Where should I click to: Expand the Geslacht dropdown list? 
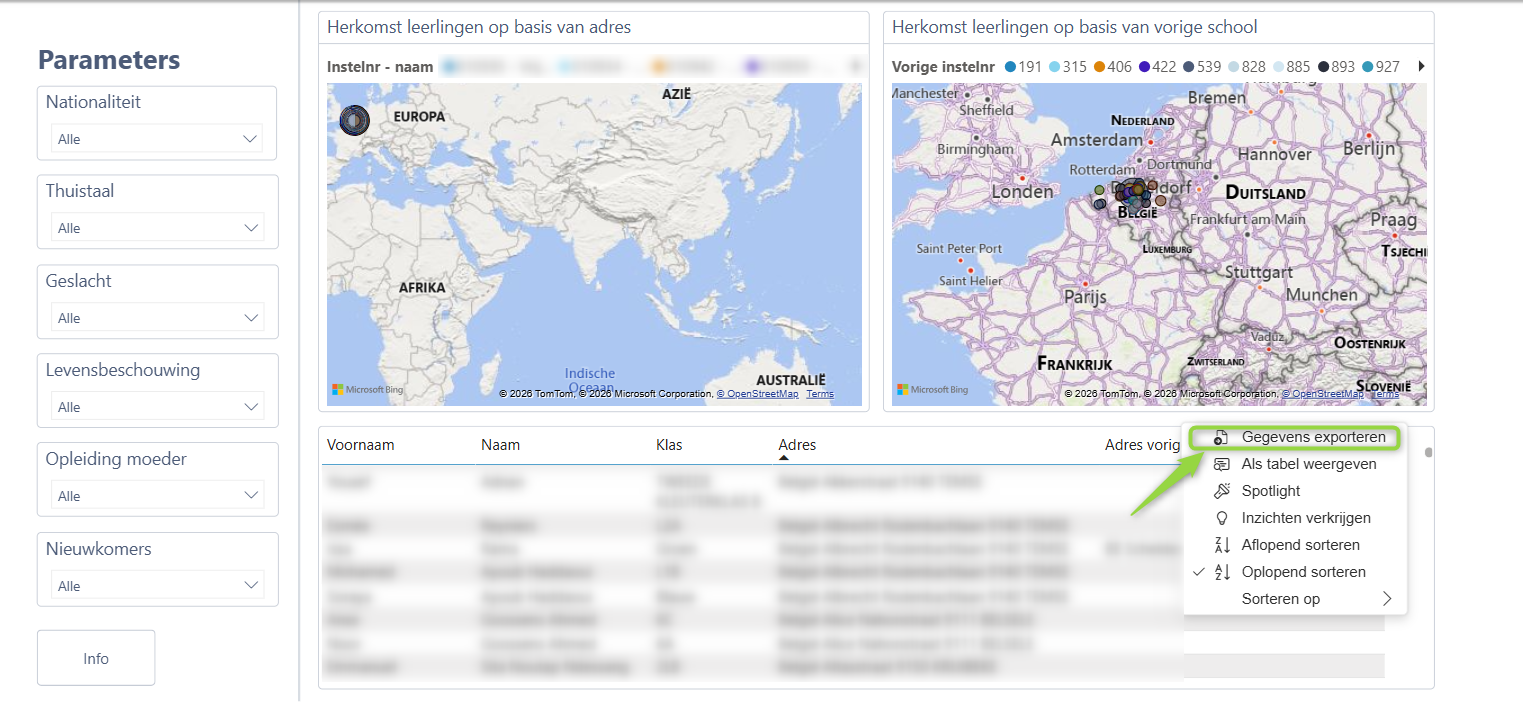tap(157, 318)
